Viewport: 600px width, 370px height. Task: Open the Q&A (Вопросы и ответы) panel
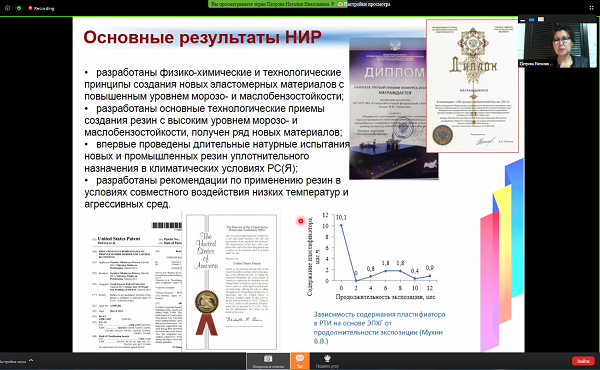[x=268, y=361]
